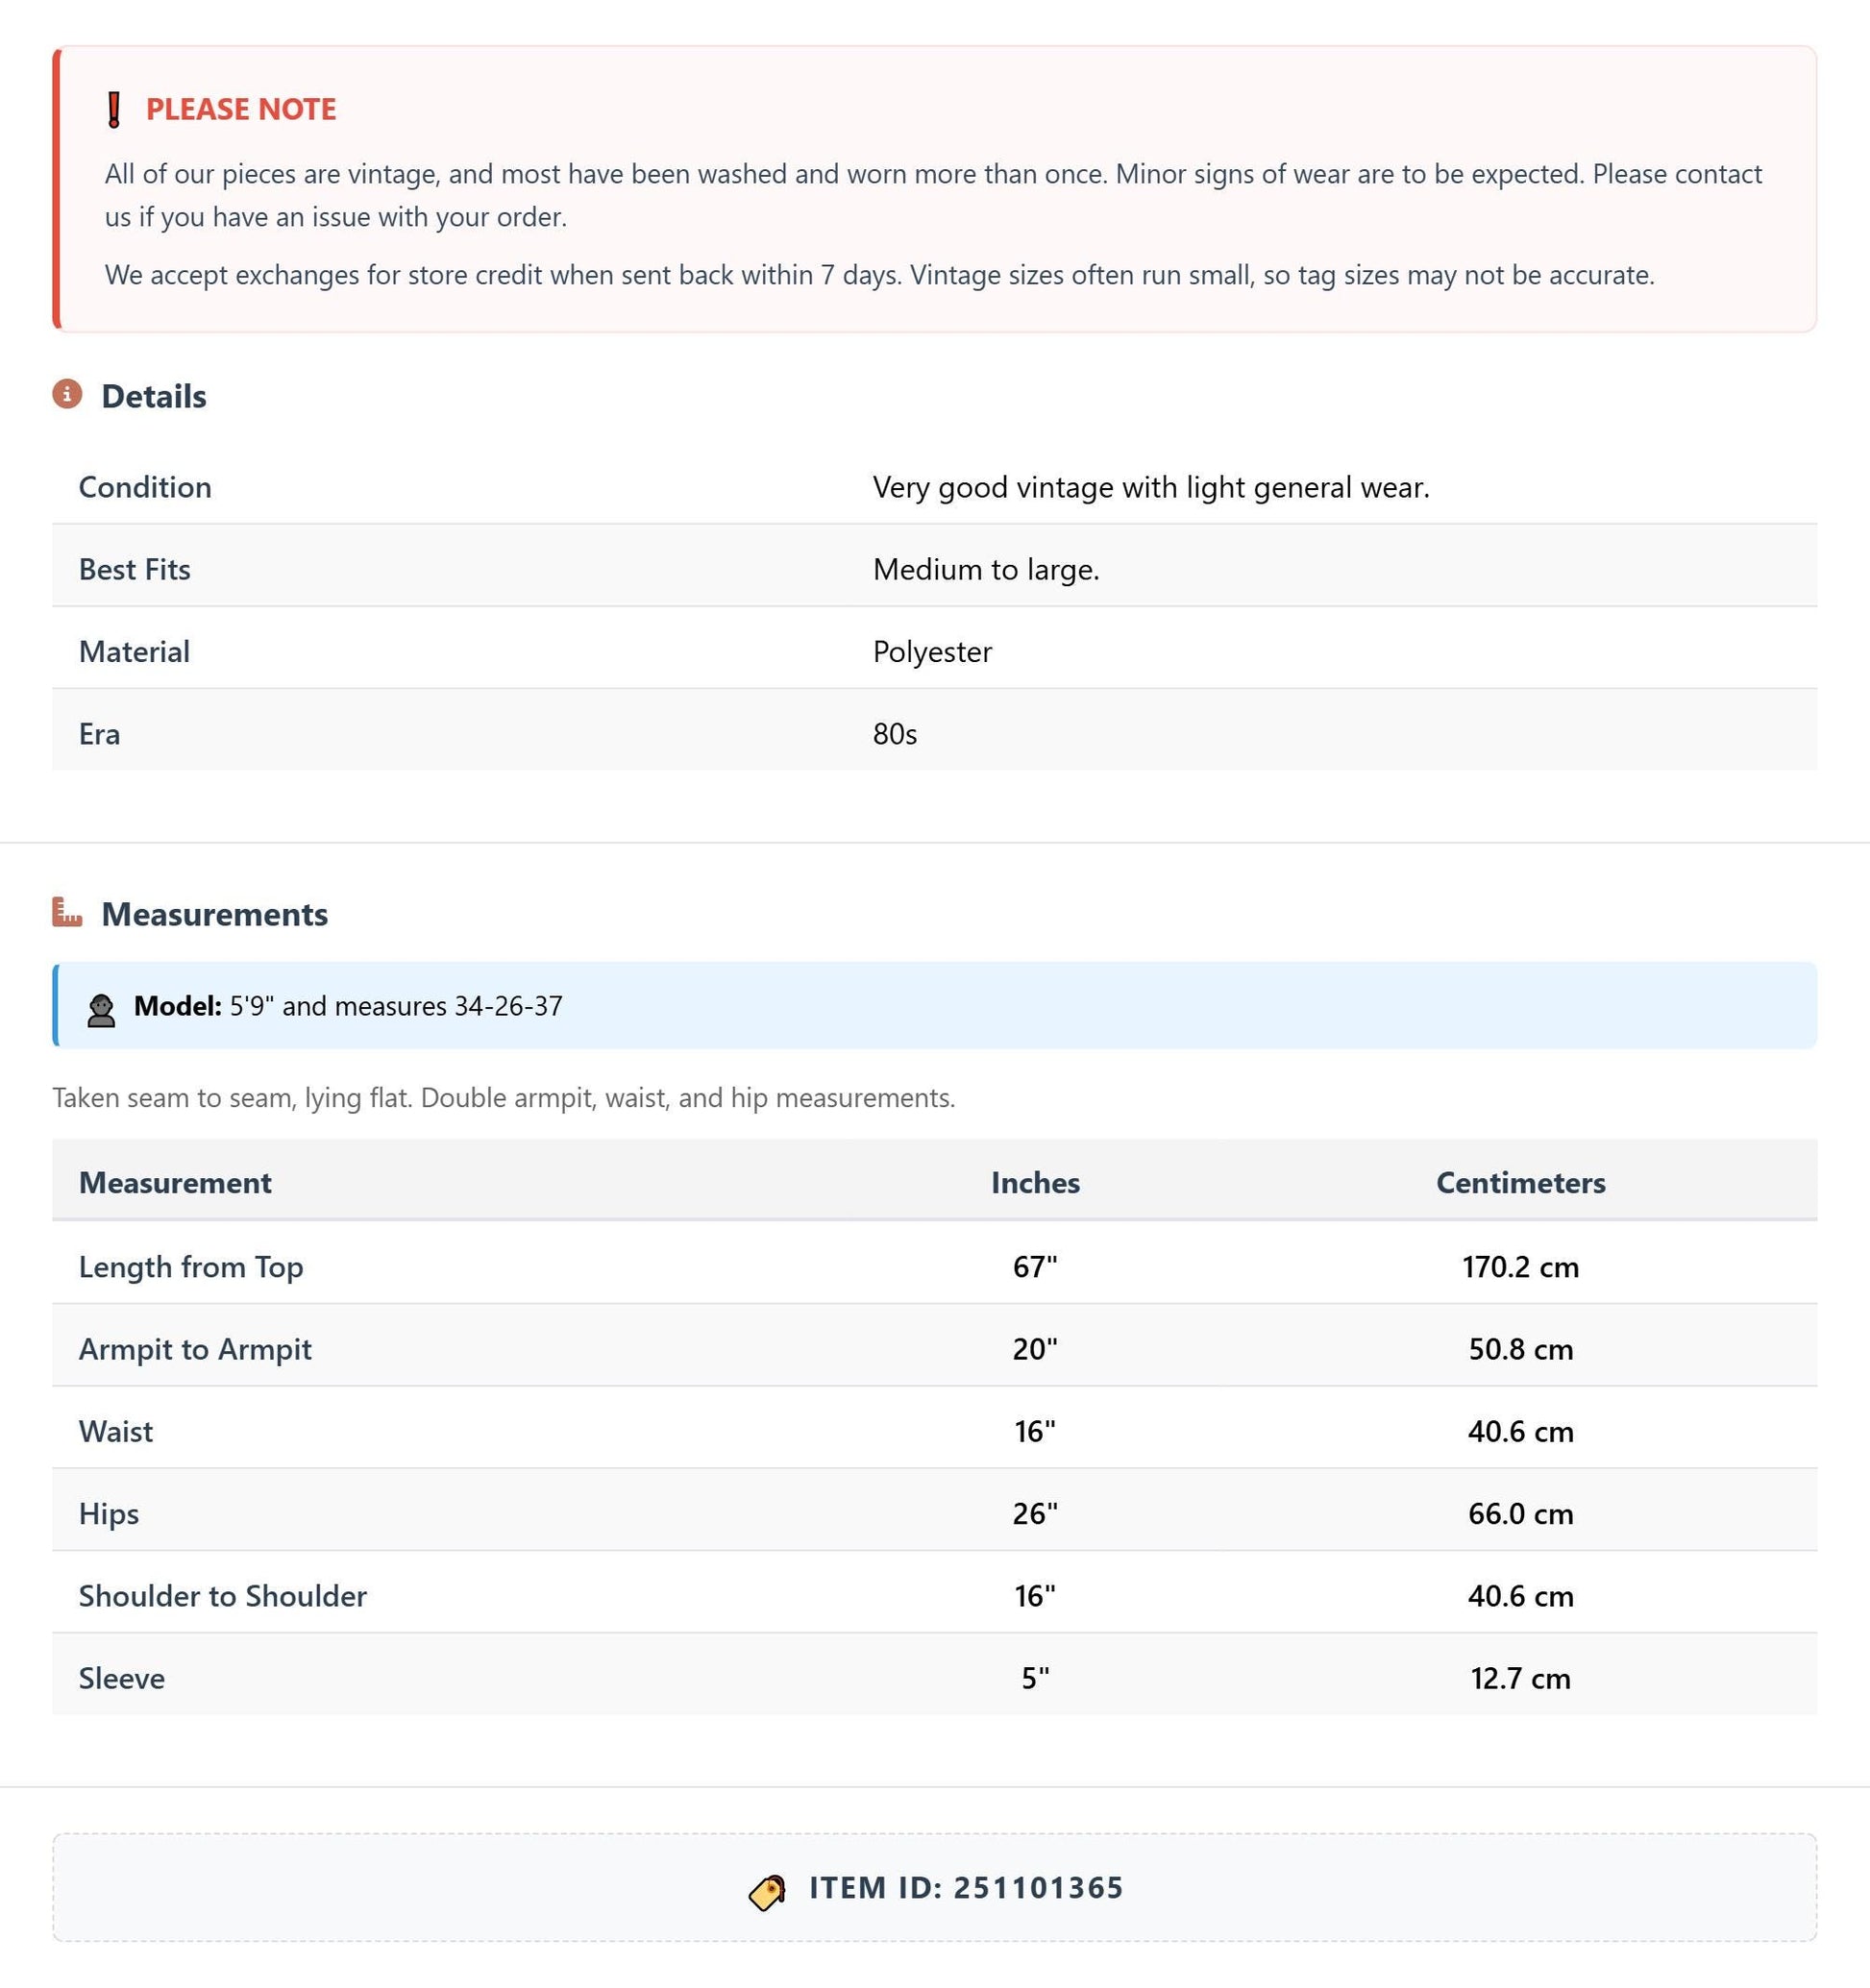Click the Hips 26" inches value
Screen dimensions: 1870x1988
pyautogui.click(x=1035, y=1513)
